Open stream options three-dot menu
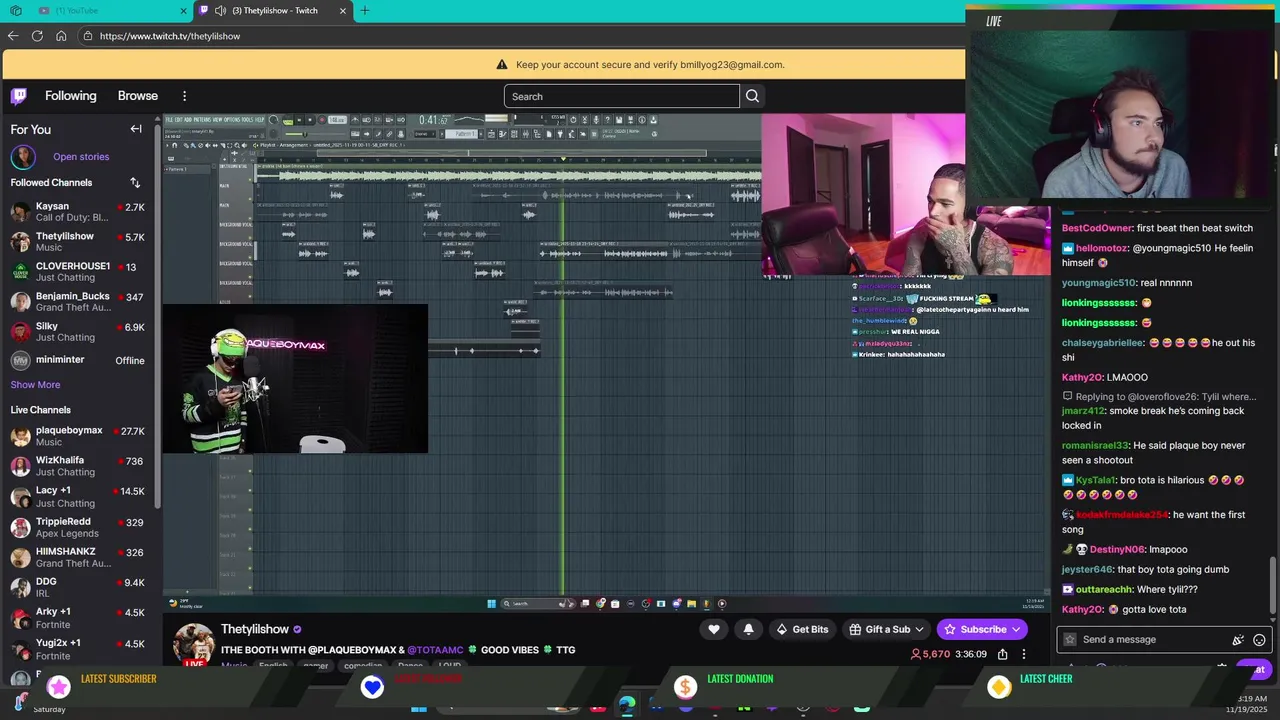 (1024, 654)
